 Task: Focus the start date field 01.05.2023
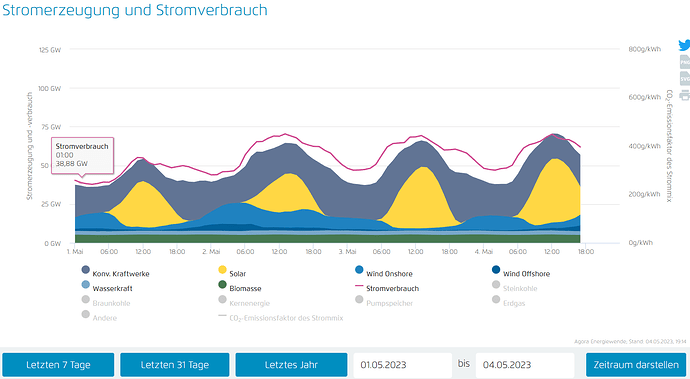coord(403,364)
